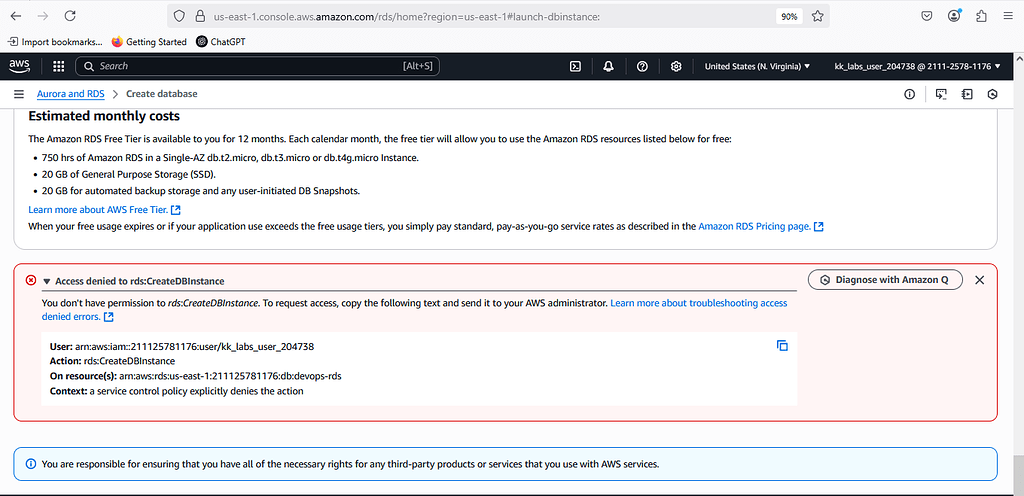This screenshot has height=496, width=1024.
Task: Toggle the RDS side navigation hamburger
Action: pyautogui.click(x=19, y=94)
